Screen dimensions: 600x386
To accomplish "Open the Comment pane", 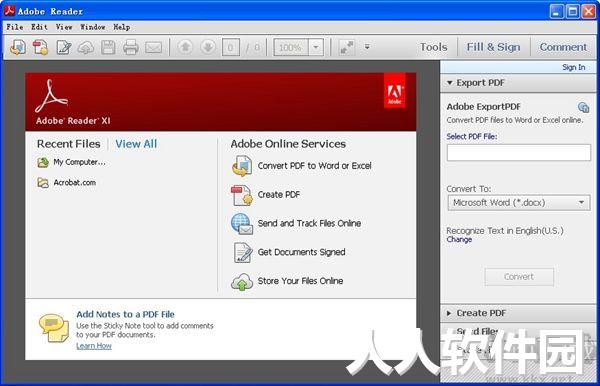I will pos(563,47).
